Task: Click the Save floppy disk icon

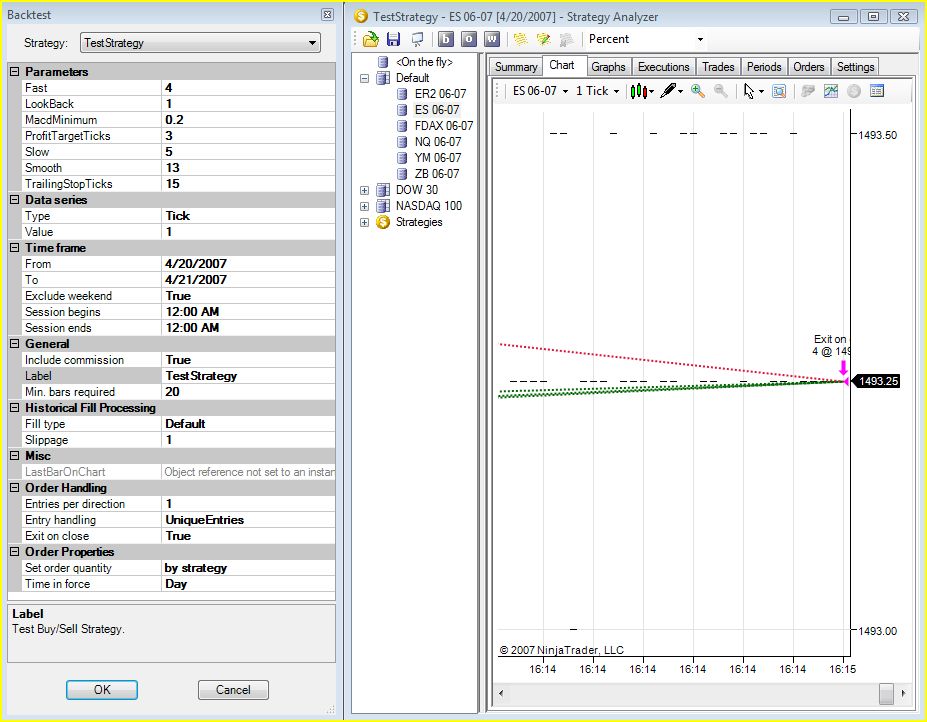Action: pos(393,39)
